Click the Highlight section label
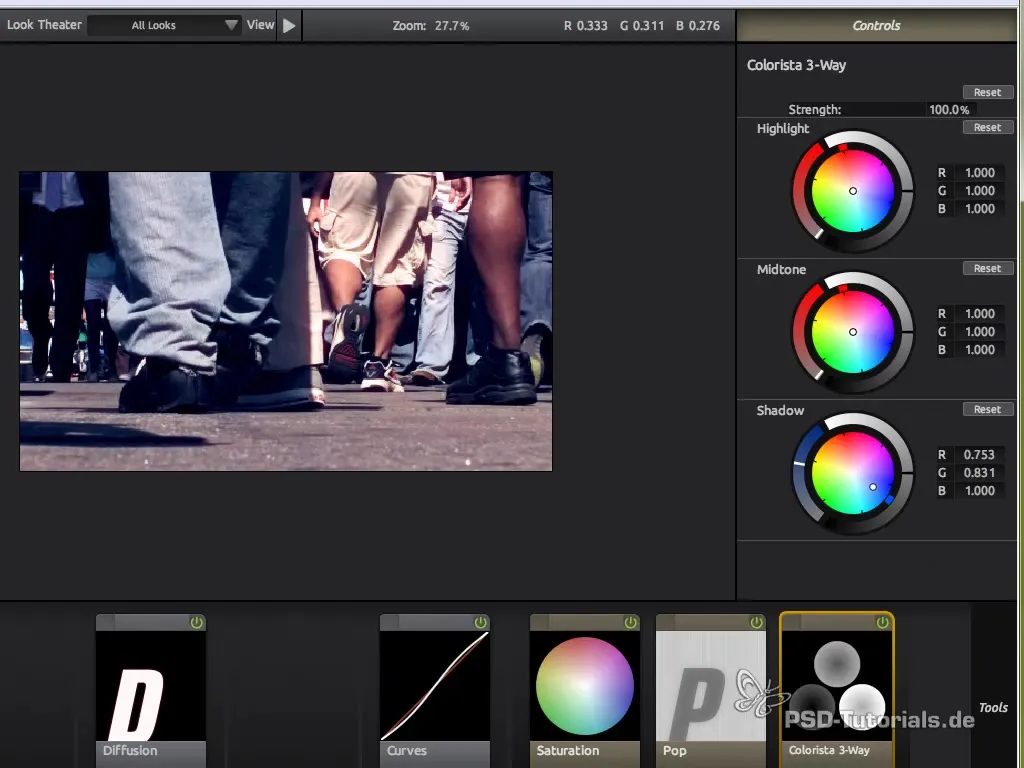 (x=782, y=129)
